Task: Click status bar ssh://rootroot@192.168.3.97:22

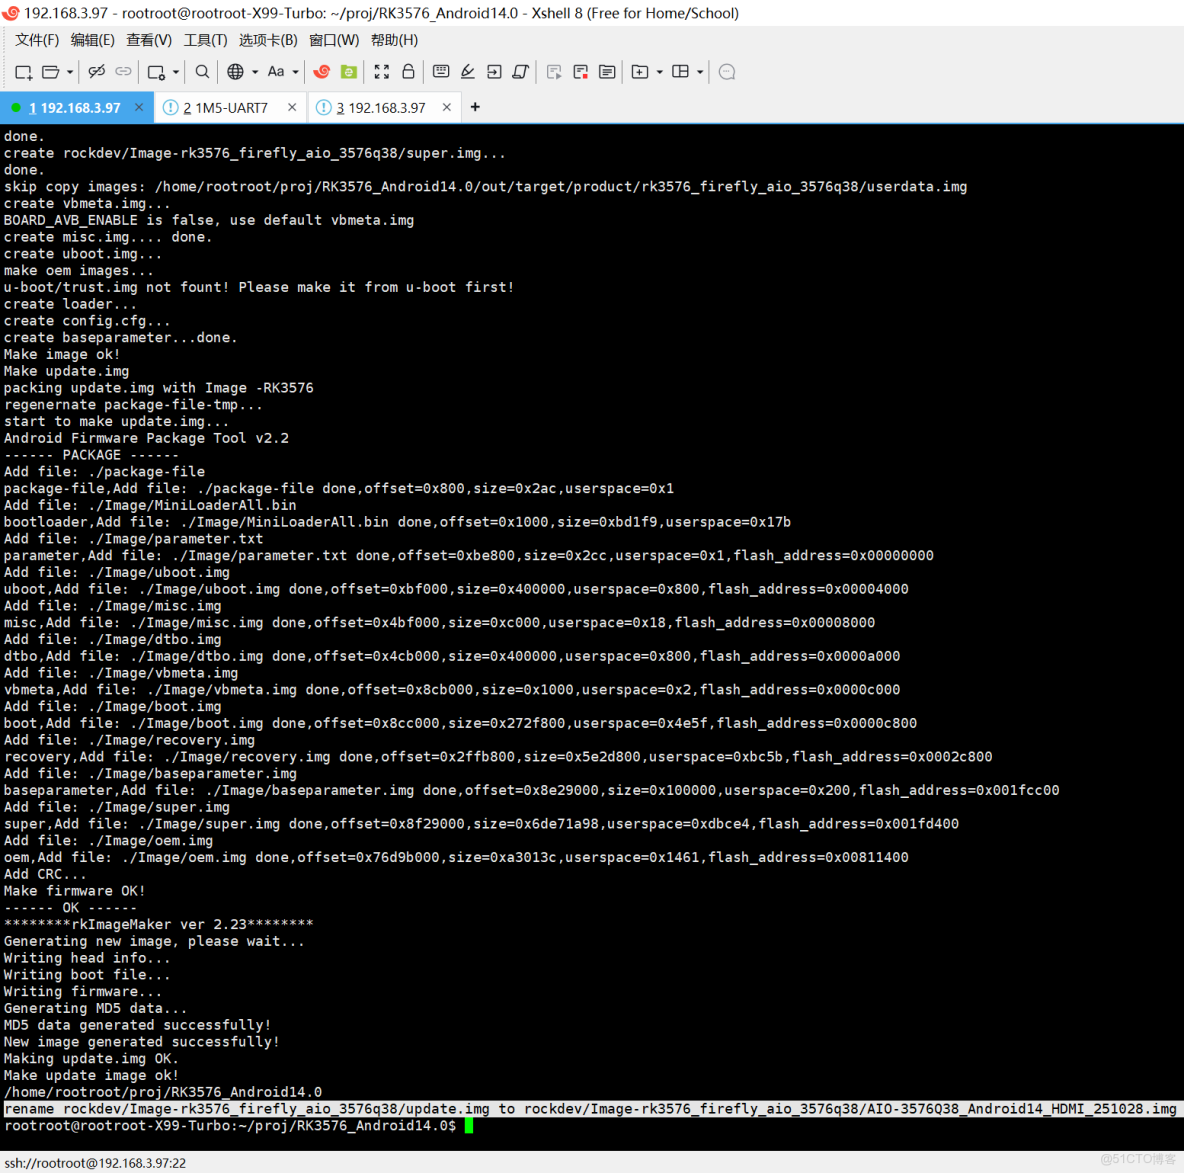Action: tap(95, 1162)
